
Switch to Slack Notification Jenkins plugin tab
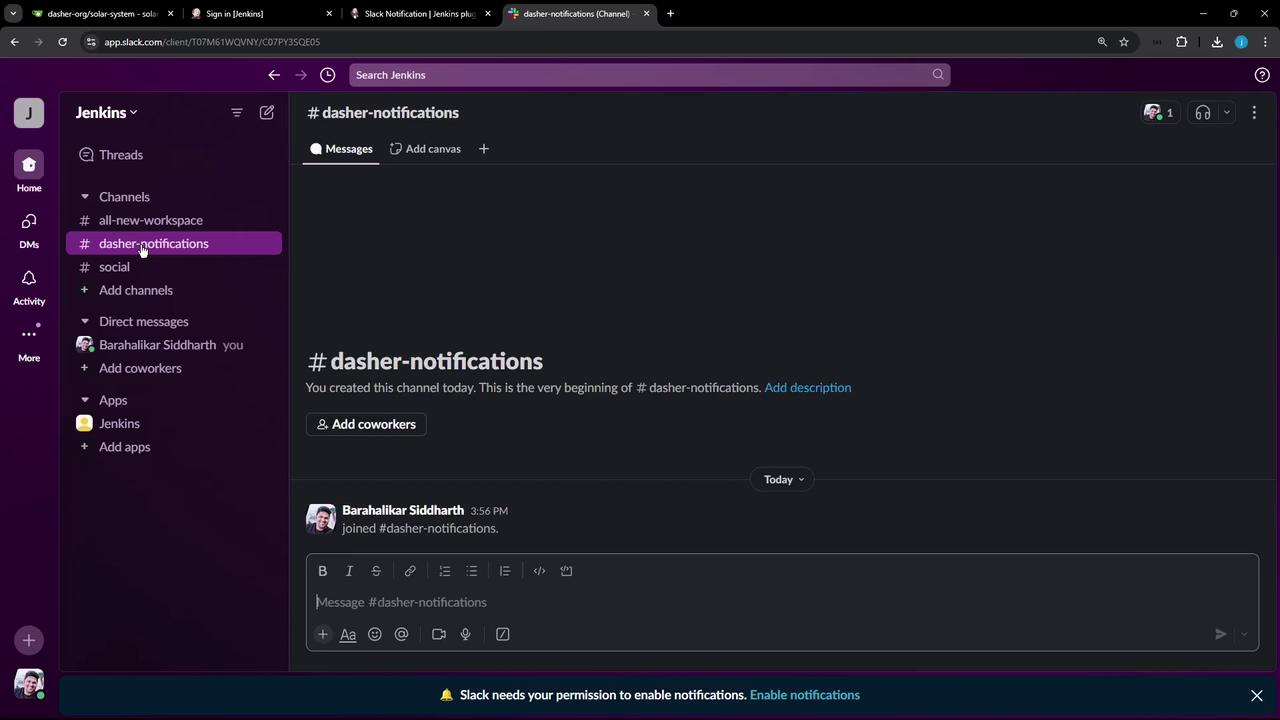(x=419, y=14)
